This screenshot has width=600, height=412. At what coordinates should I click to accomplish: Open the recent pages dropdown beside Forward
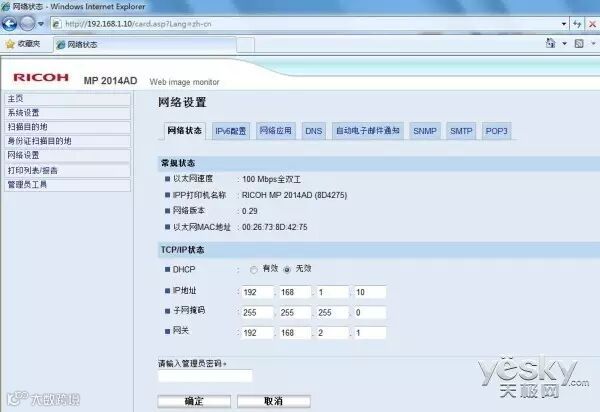(x=41, y=24)
